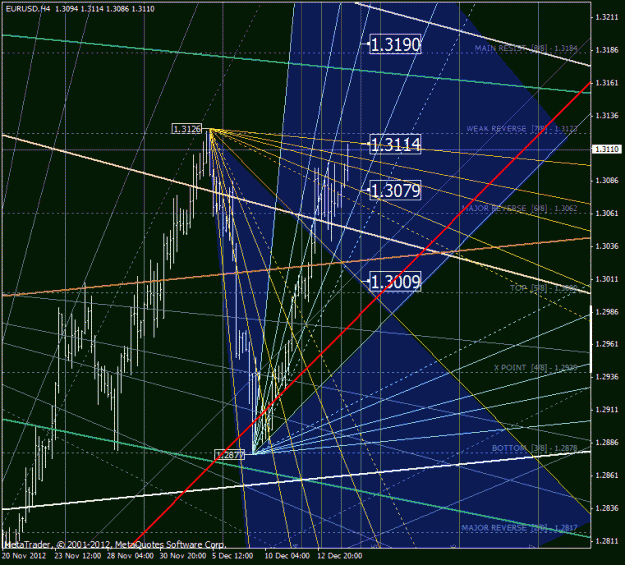This screenshot has height=565, width=625.
Task: Select the red ascending trend line
Action: (361, 313)
